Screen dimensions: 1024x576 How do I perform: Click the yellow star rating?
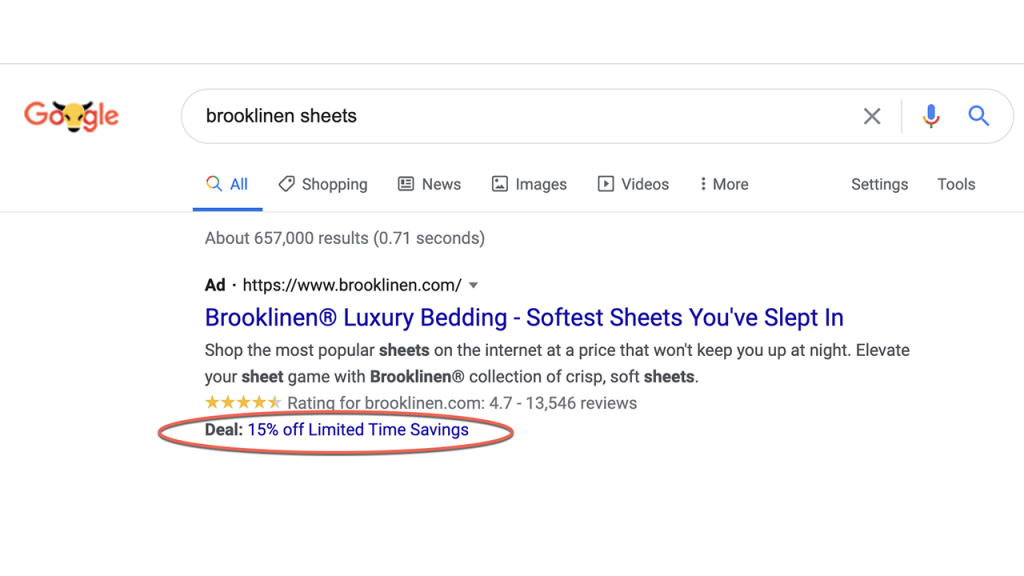tap(242, 402)
